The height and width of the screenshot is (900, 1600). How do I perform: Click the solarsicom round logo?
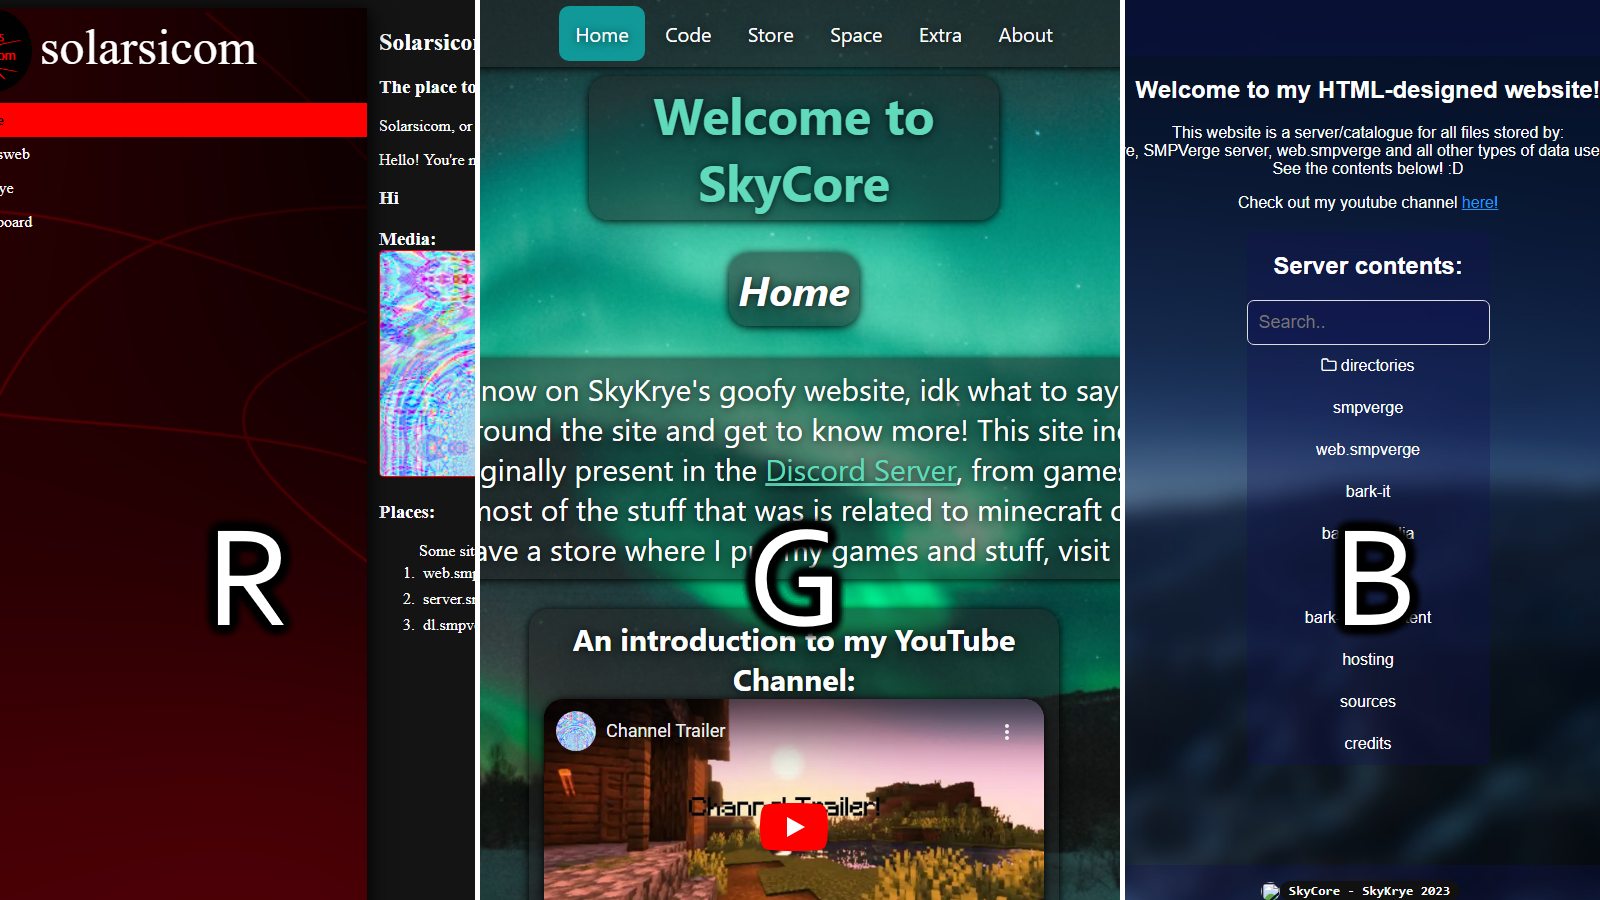click(x=12, y=50)
